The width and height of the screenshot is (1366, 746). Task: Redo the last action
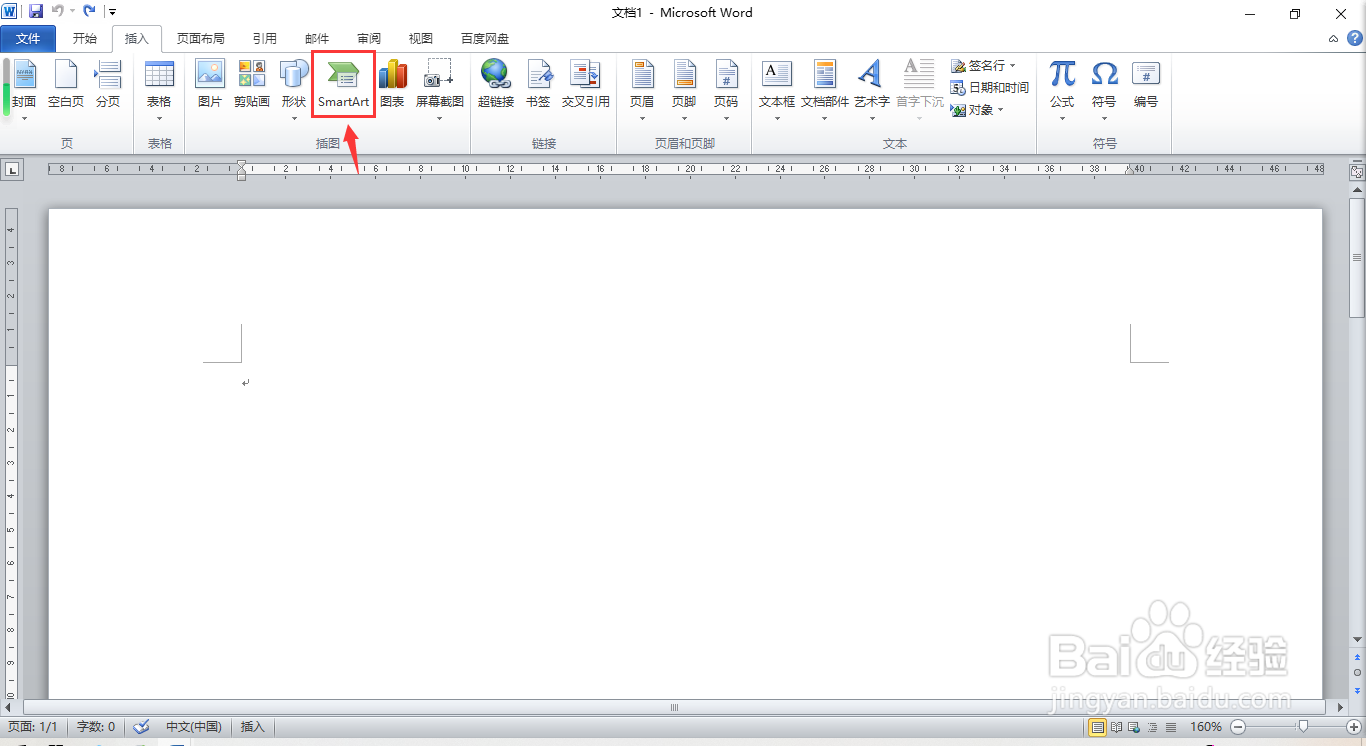pos(90,12)
